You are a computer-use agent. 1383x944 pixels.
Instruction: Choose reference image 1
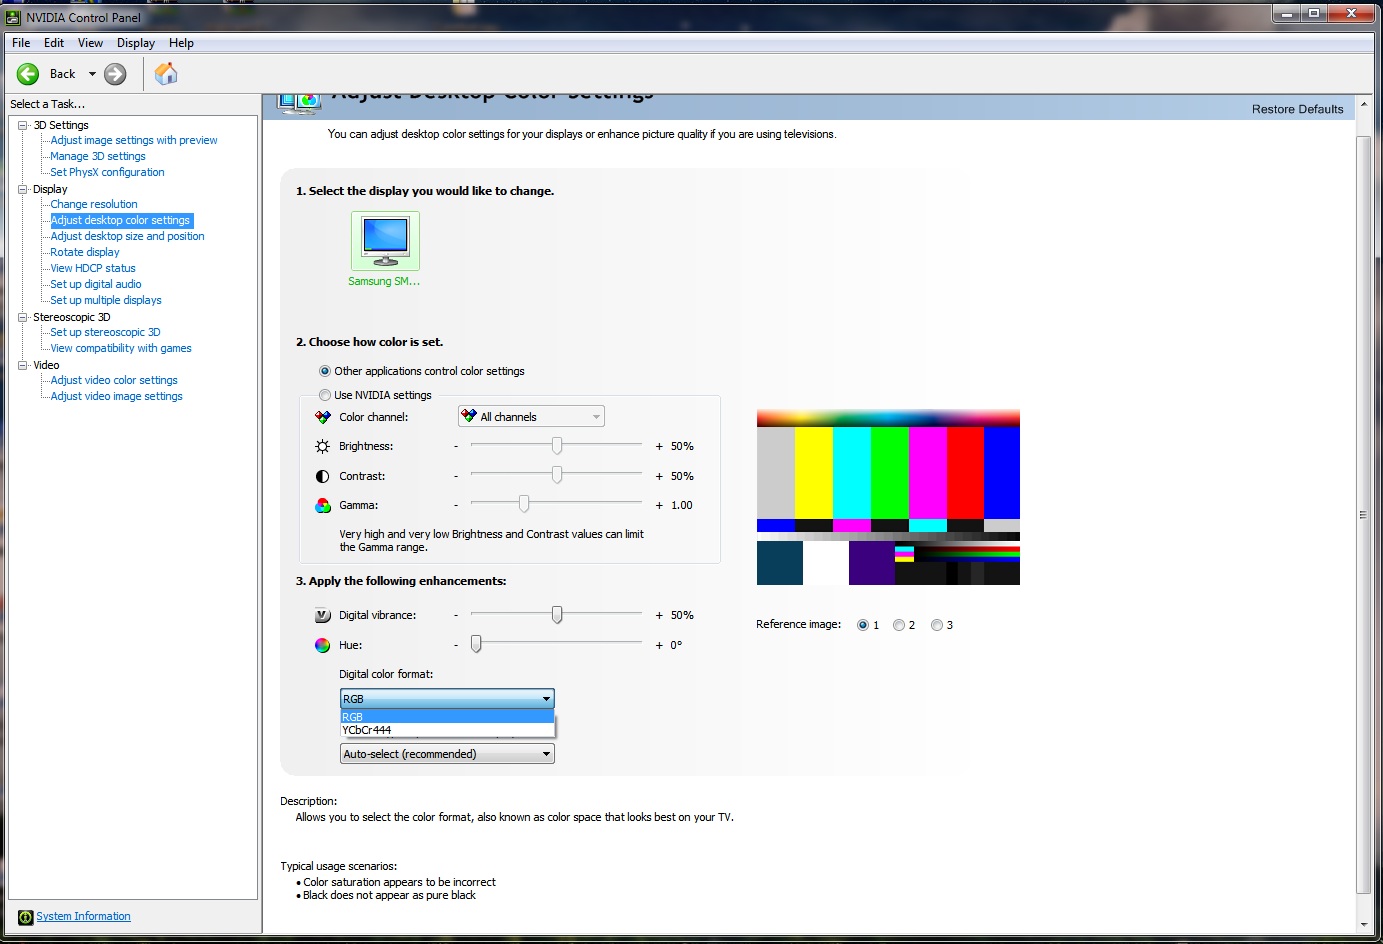pyautogui.click(x=863, y=625)
